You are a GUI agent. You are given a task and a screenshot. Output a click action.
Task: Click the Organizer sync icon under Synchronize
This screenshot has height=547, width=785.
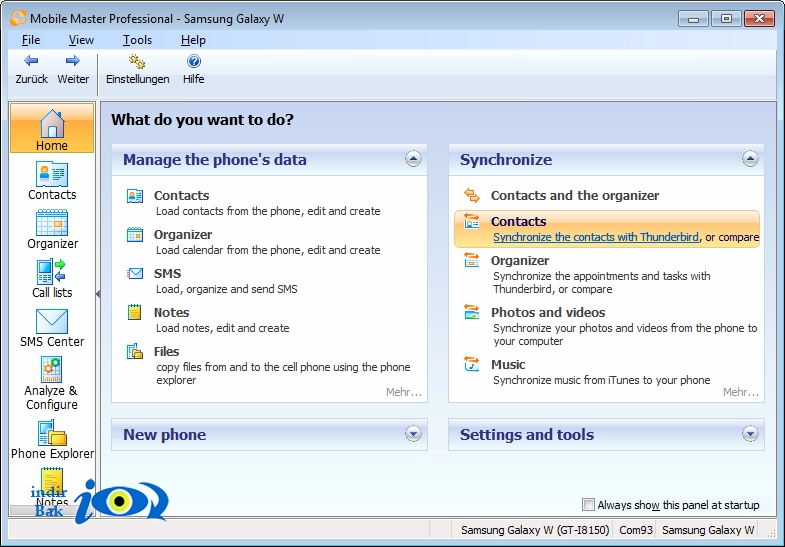(x=472, y=260)
